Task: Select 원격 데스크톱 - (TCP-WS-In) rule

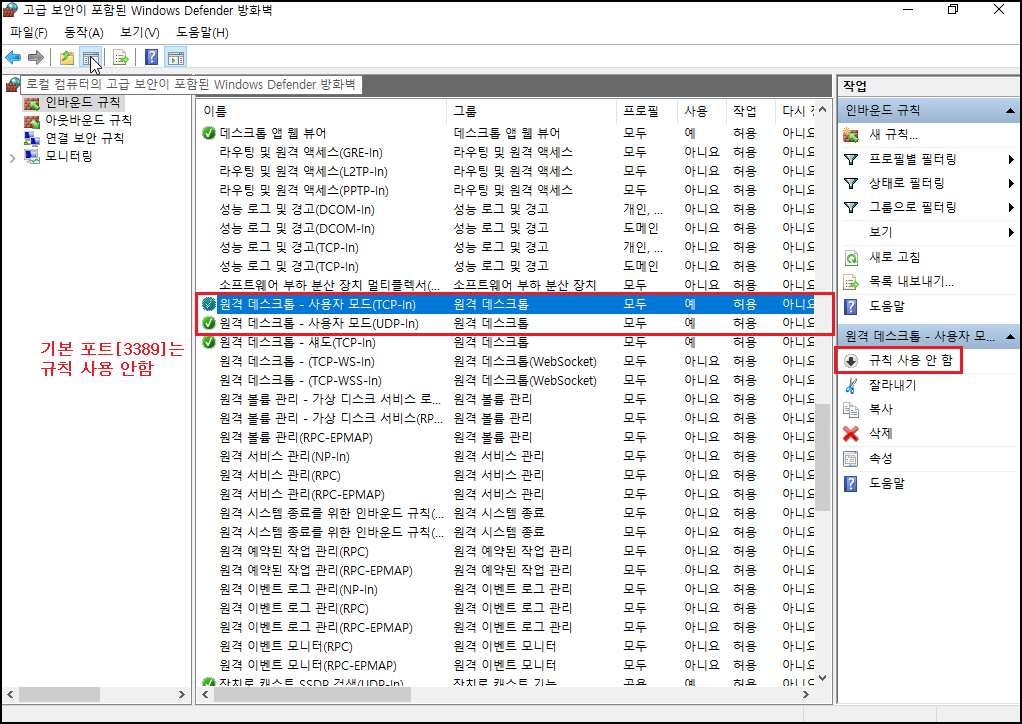Action: tap(507, 361)
